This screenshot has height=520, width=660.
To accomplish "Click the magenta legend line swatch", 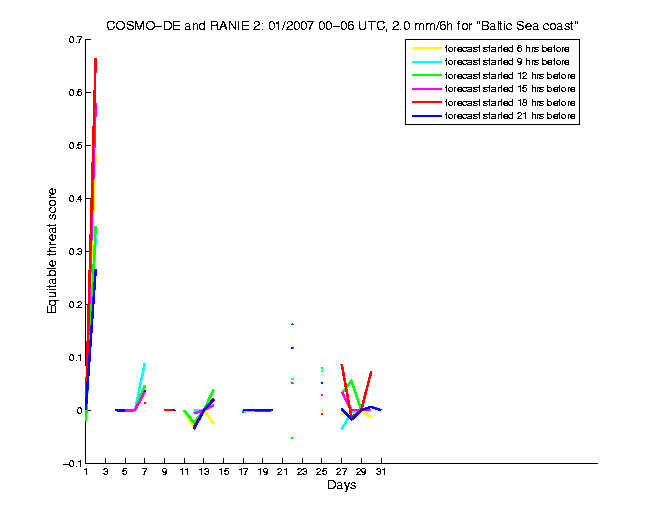I will [427, 89].
